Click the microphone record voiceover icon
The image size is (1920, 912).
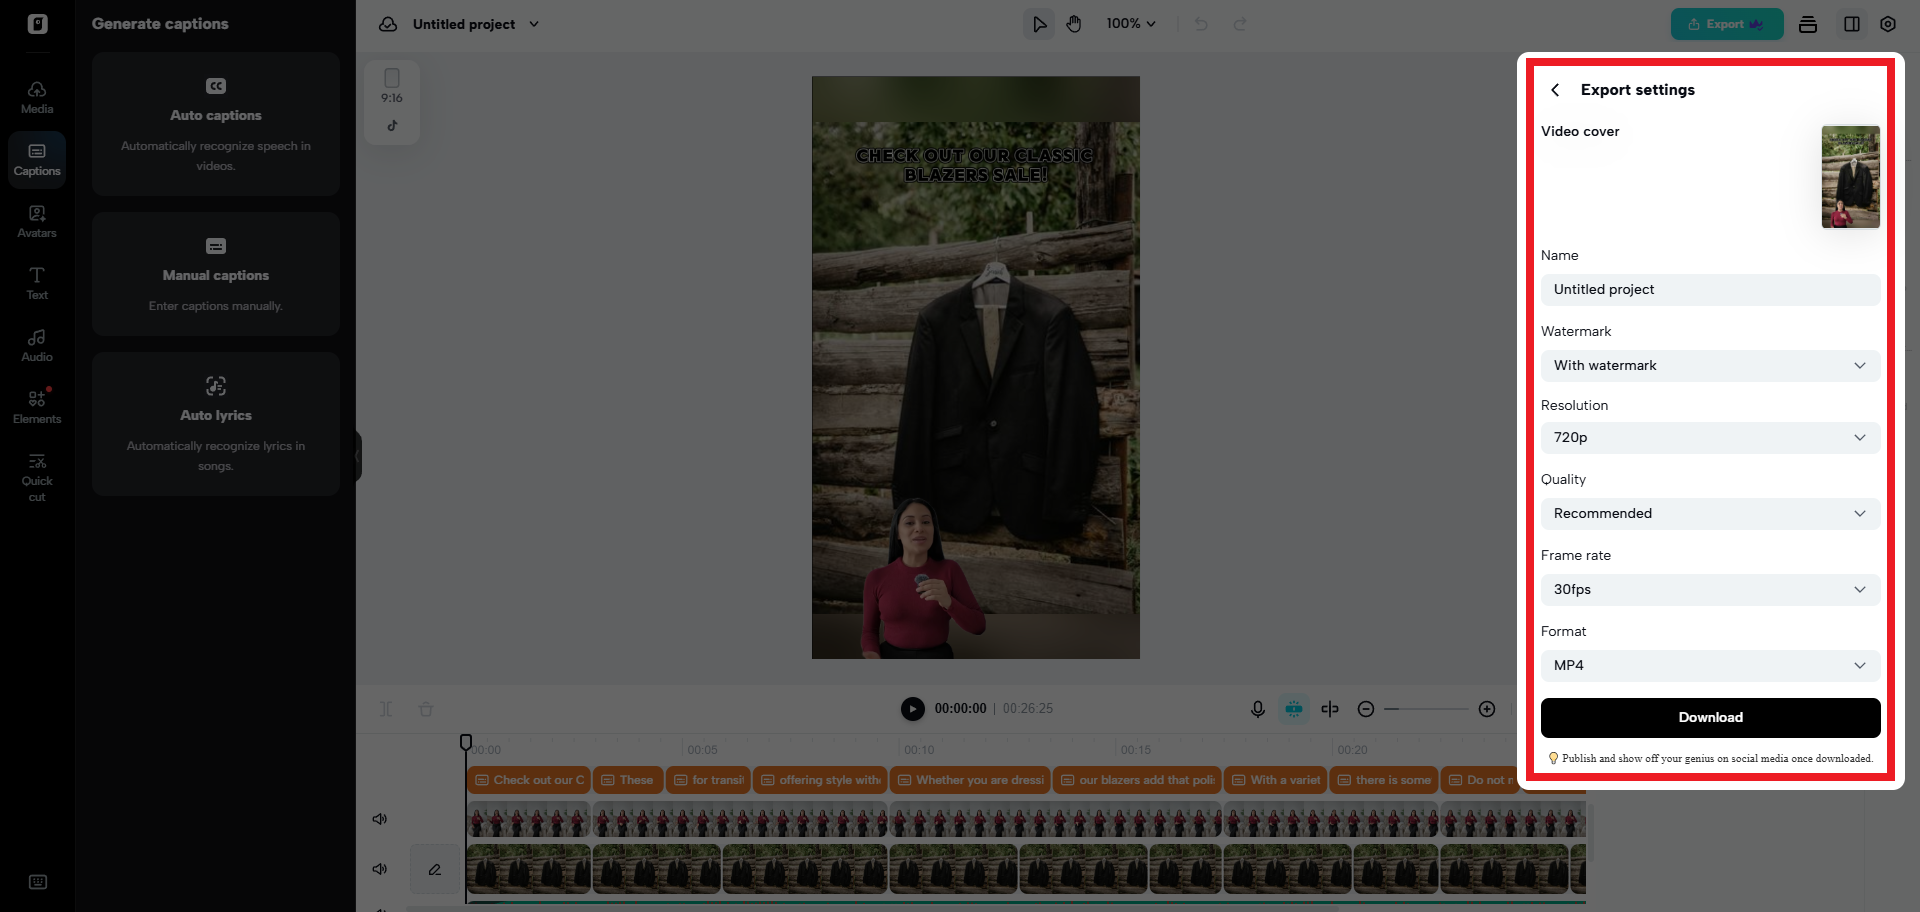(x=1257, y=709)
